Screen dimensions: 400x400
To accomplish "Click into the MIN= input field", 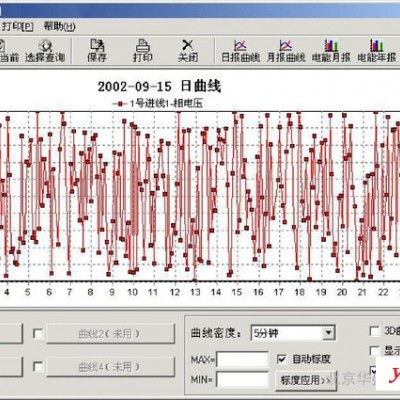I will coord(242,380).
